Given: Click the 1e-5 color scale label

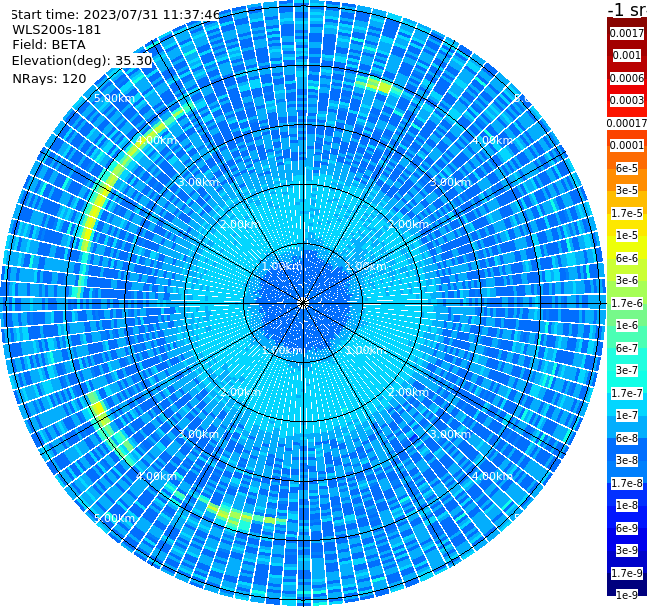Looking at the screenshot, I should [x=627, y=236].
